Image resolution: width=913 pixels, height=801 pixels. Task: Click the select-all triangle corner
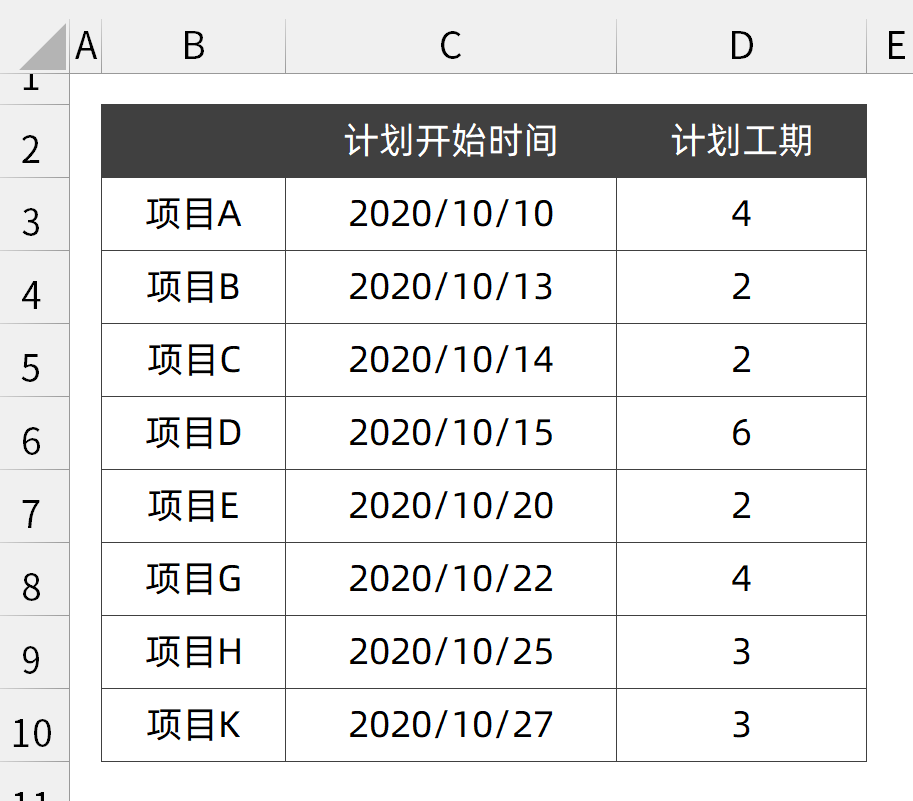click(43, 47)
